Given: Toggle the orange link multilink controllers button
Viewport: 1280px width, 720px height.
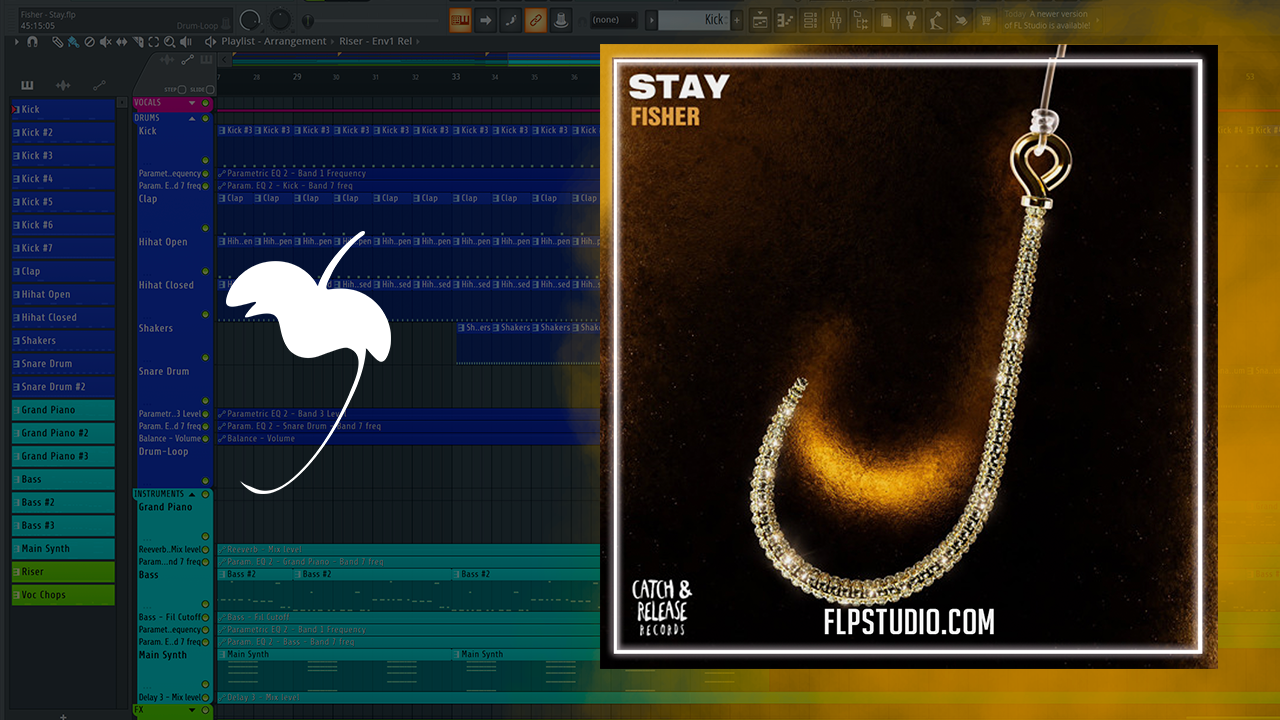Looking at the screenshot, I should click(535, 19).
